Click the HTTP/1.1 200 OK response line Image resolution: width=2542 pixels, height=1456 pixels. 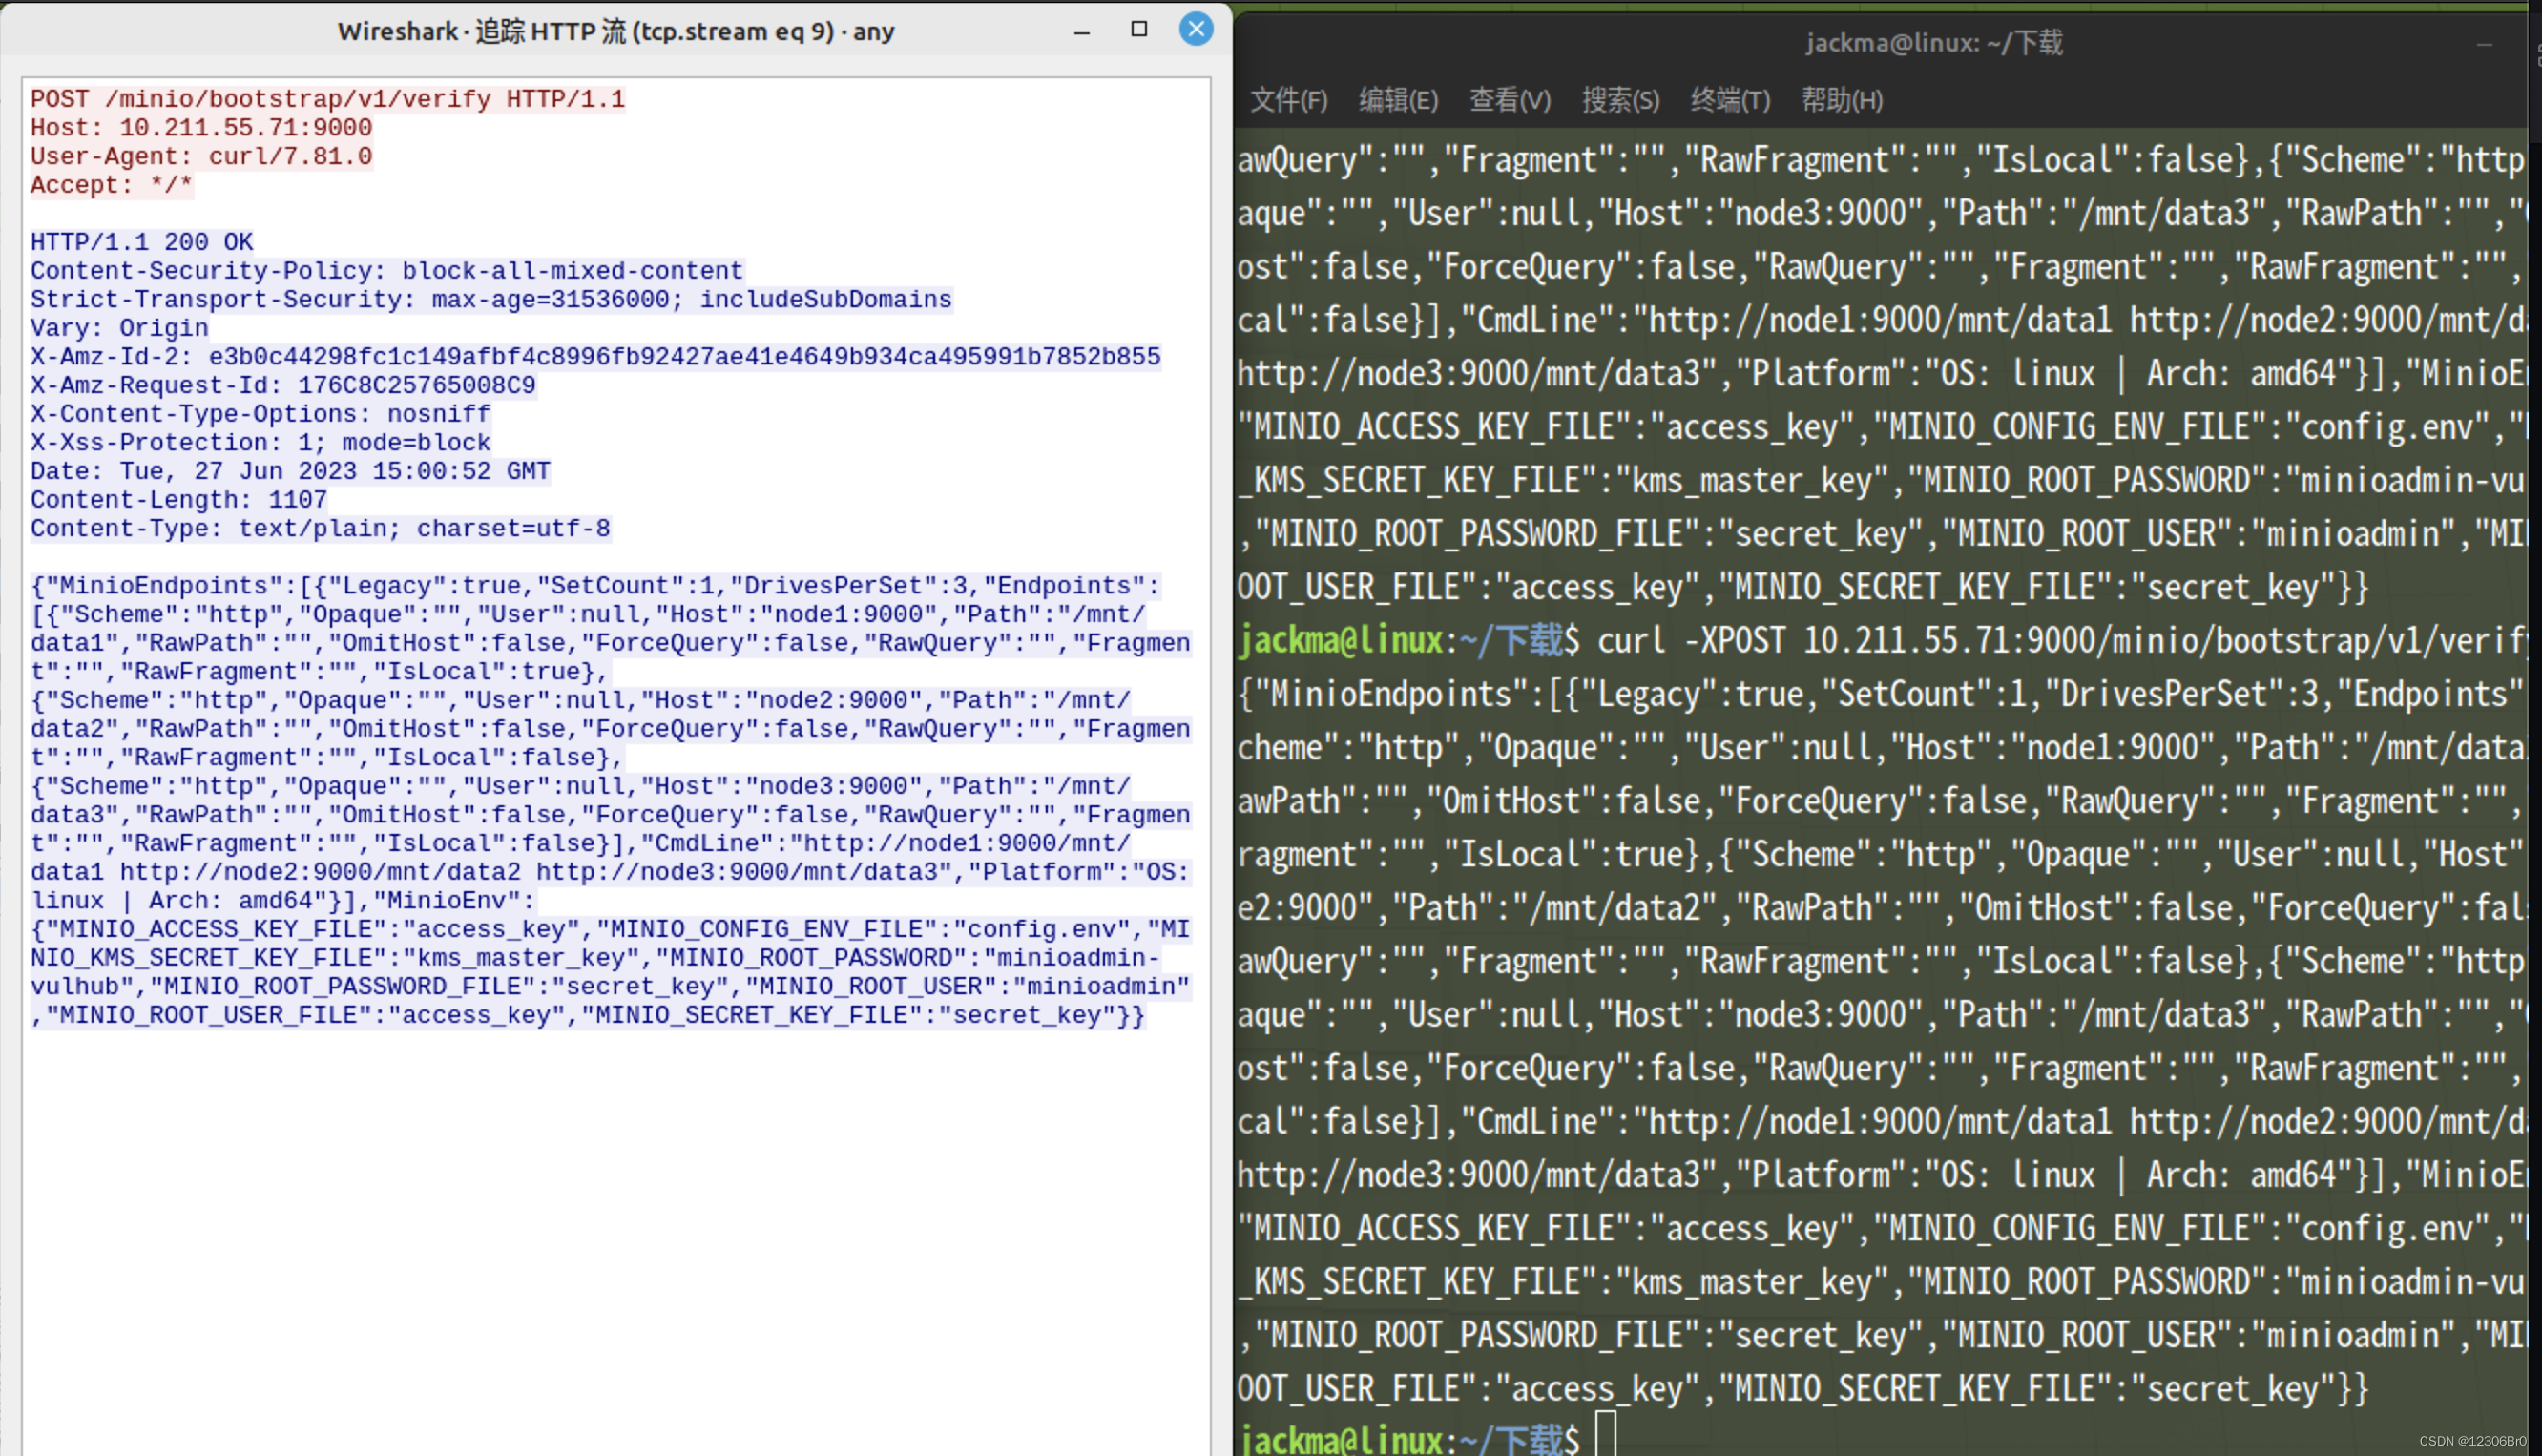click(142, 242)
